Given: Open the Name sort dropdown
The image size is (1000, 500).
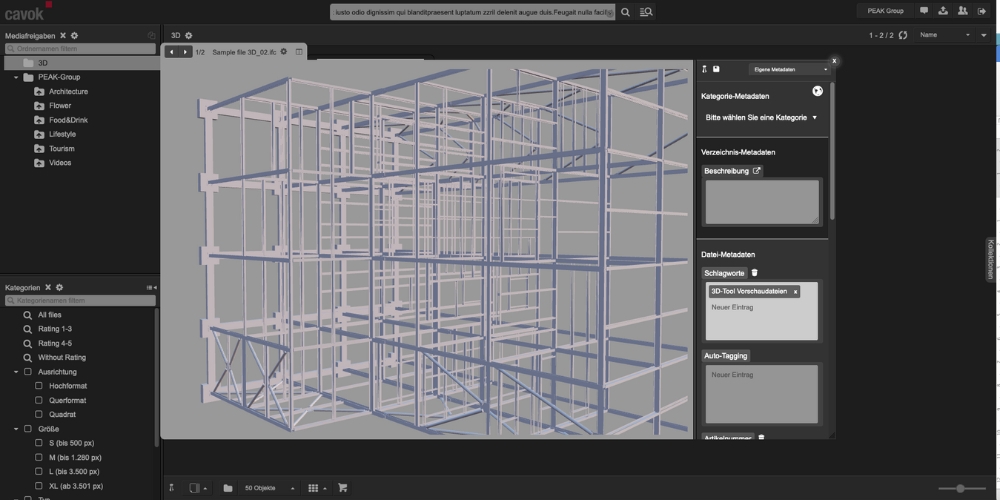Looking at the screenshot, I should tap(945, 35).
